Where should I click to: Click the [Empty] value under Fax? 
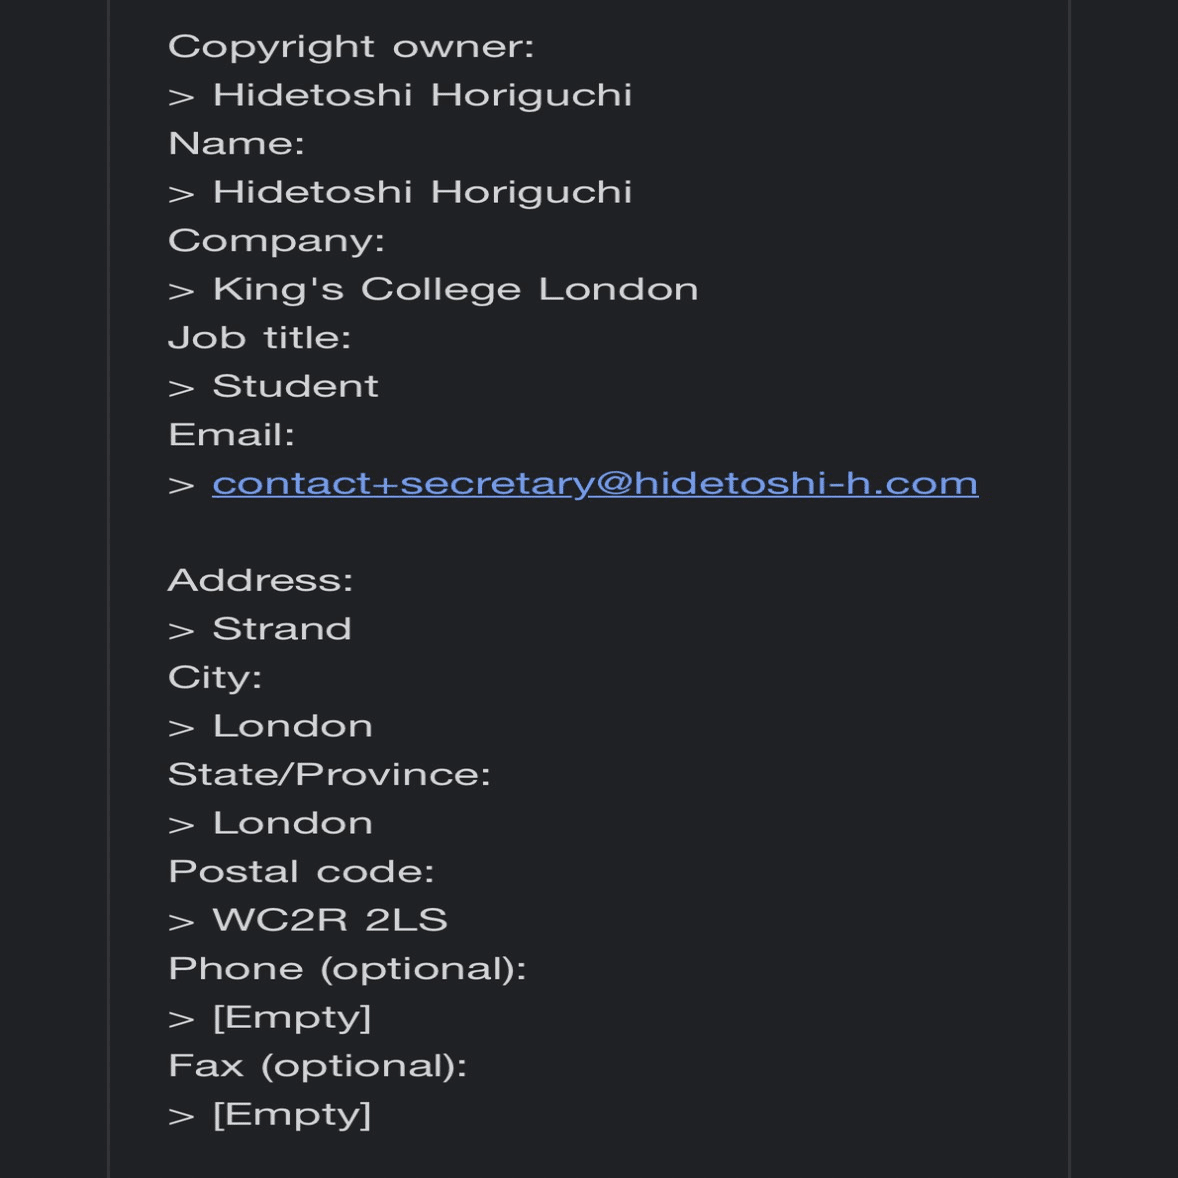[x=291, y=1115]
